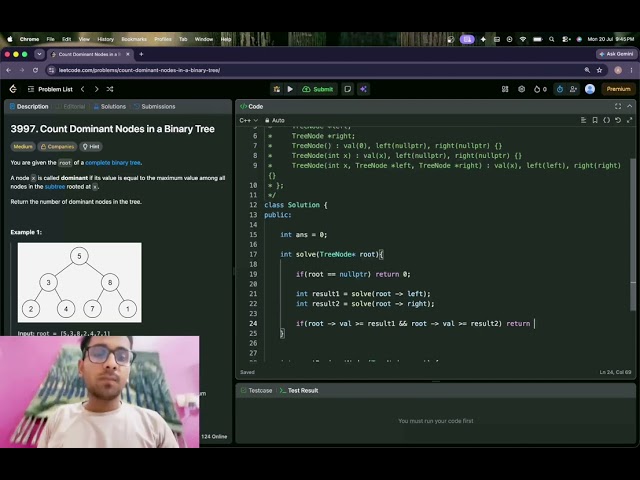Open a new browser tab
Screen dimensions: 640x480
[x=141, y=54]
